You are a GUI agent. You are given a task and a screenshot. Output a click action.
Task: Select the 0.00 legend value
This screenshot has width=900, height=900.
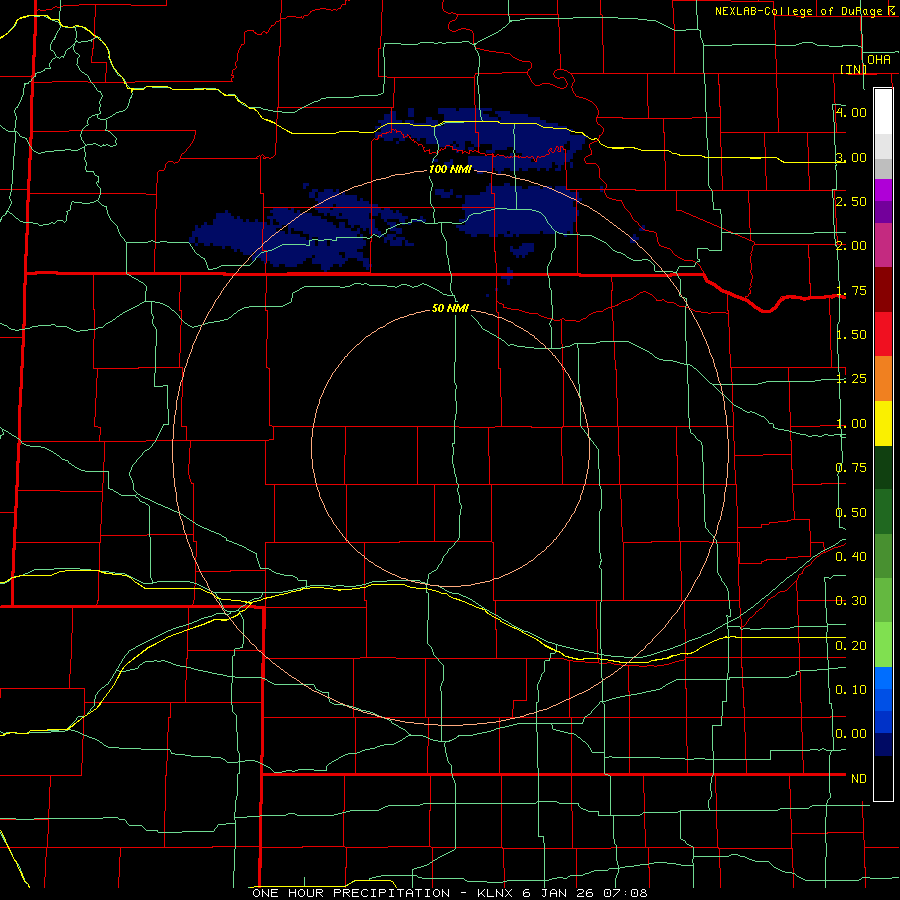[x=851, y=734]
